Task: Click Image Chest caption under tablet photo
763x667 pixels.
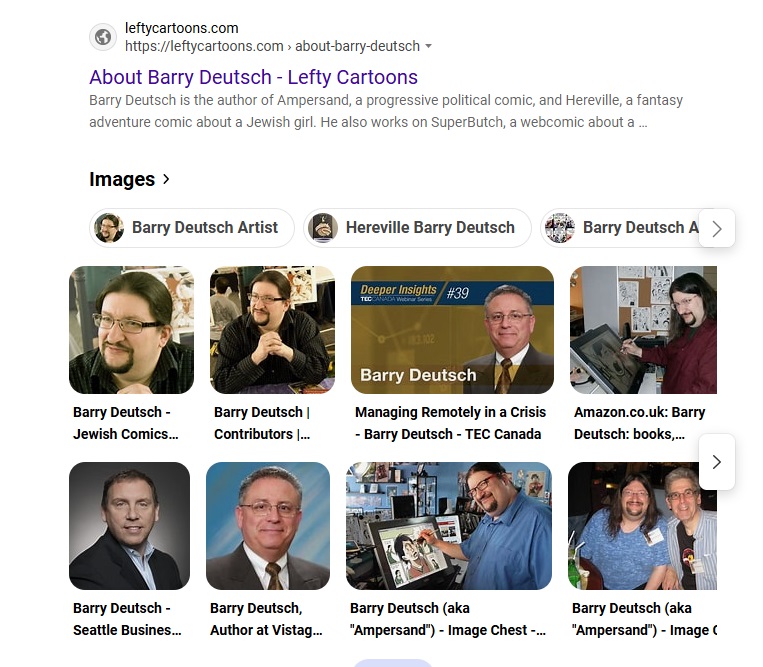Action: pos(448,619)
